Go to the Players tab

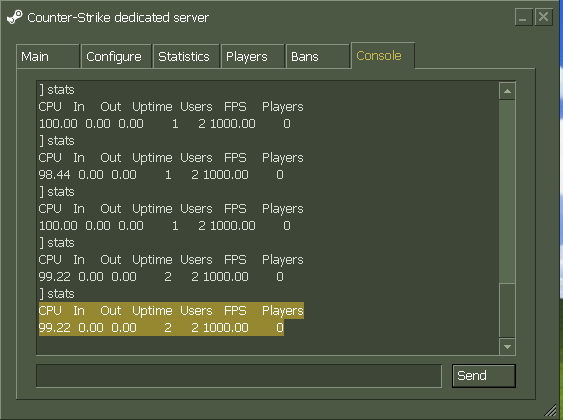click(x=252, y=56)
